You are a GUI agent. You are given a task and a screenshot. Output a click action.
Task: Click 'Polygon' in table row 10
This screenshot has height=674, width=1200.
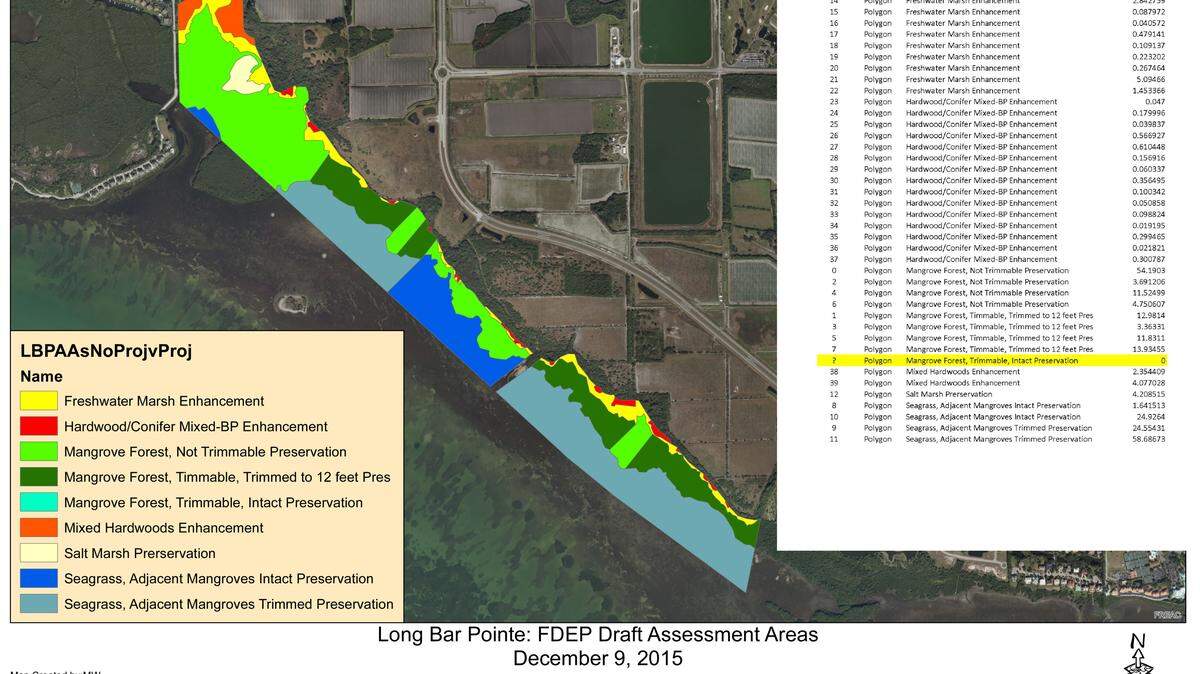click(x=878, y=417)
